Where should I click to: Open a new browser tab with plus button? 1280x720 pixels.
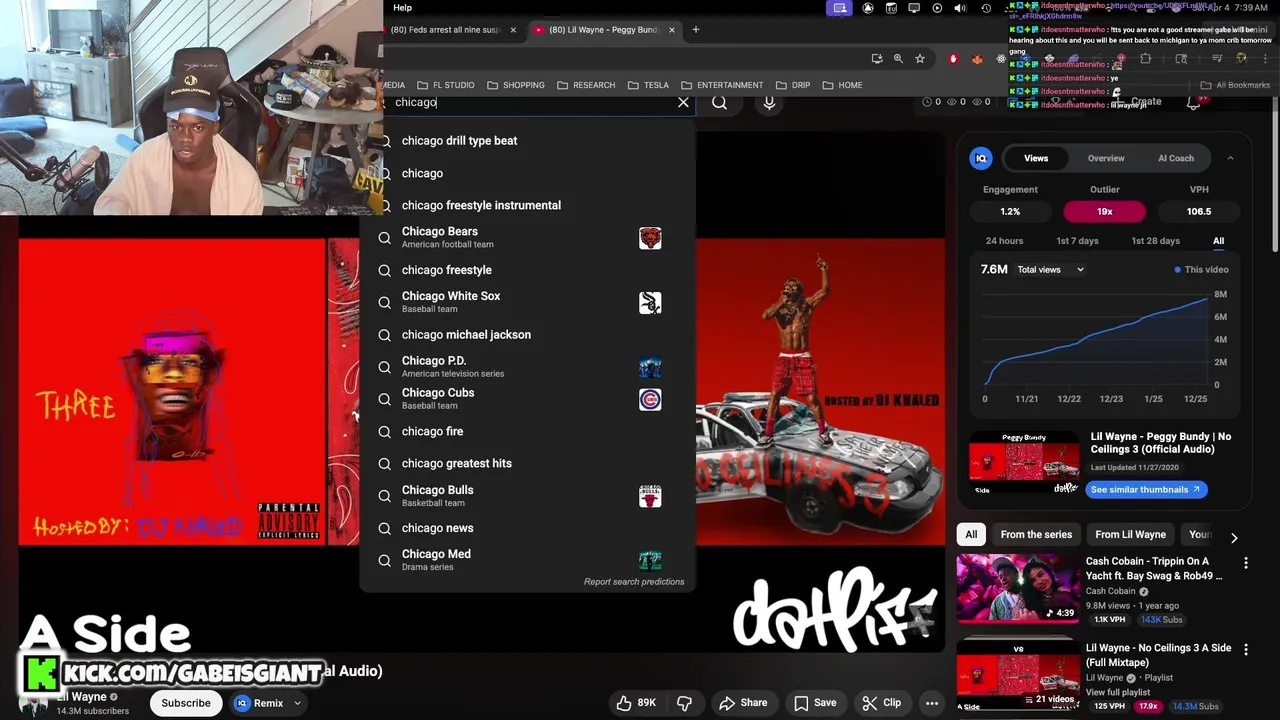point(696,30)
